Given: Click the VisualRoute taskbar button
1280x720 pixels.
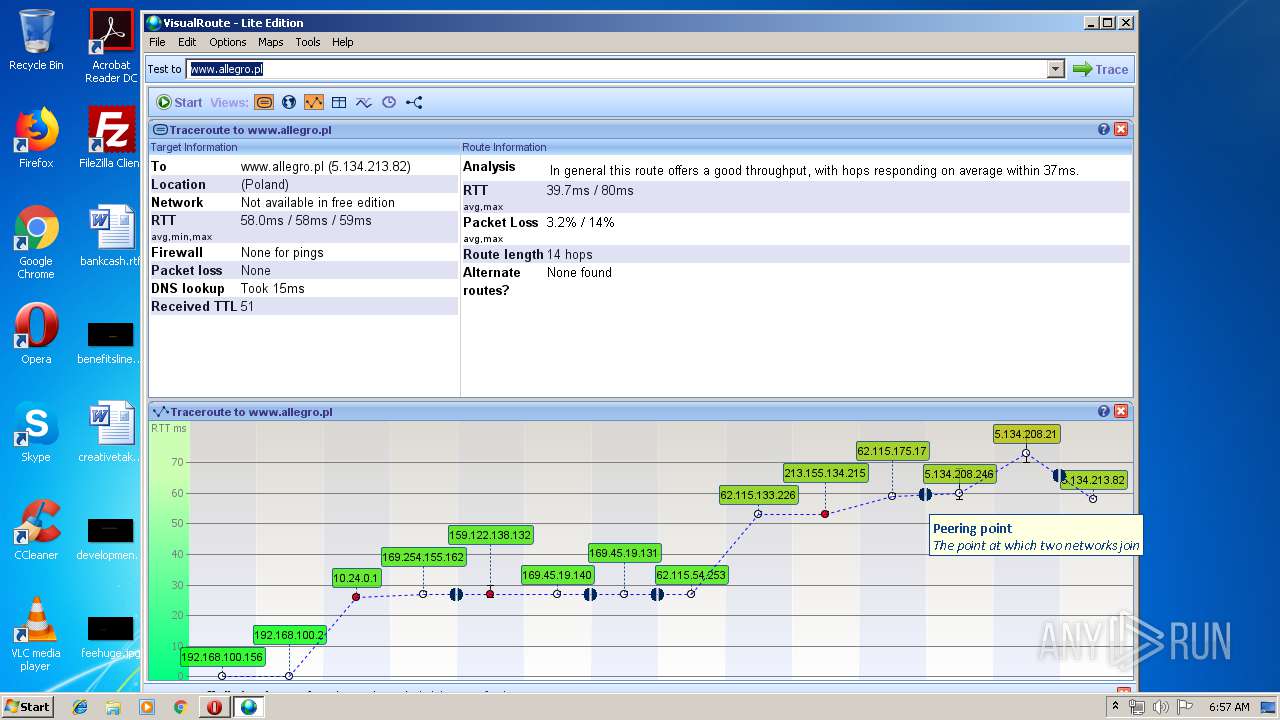Looking at the screenshot, I should pos(249,707).
